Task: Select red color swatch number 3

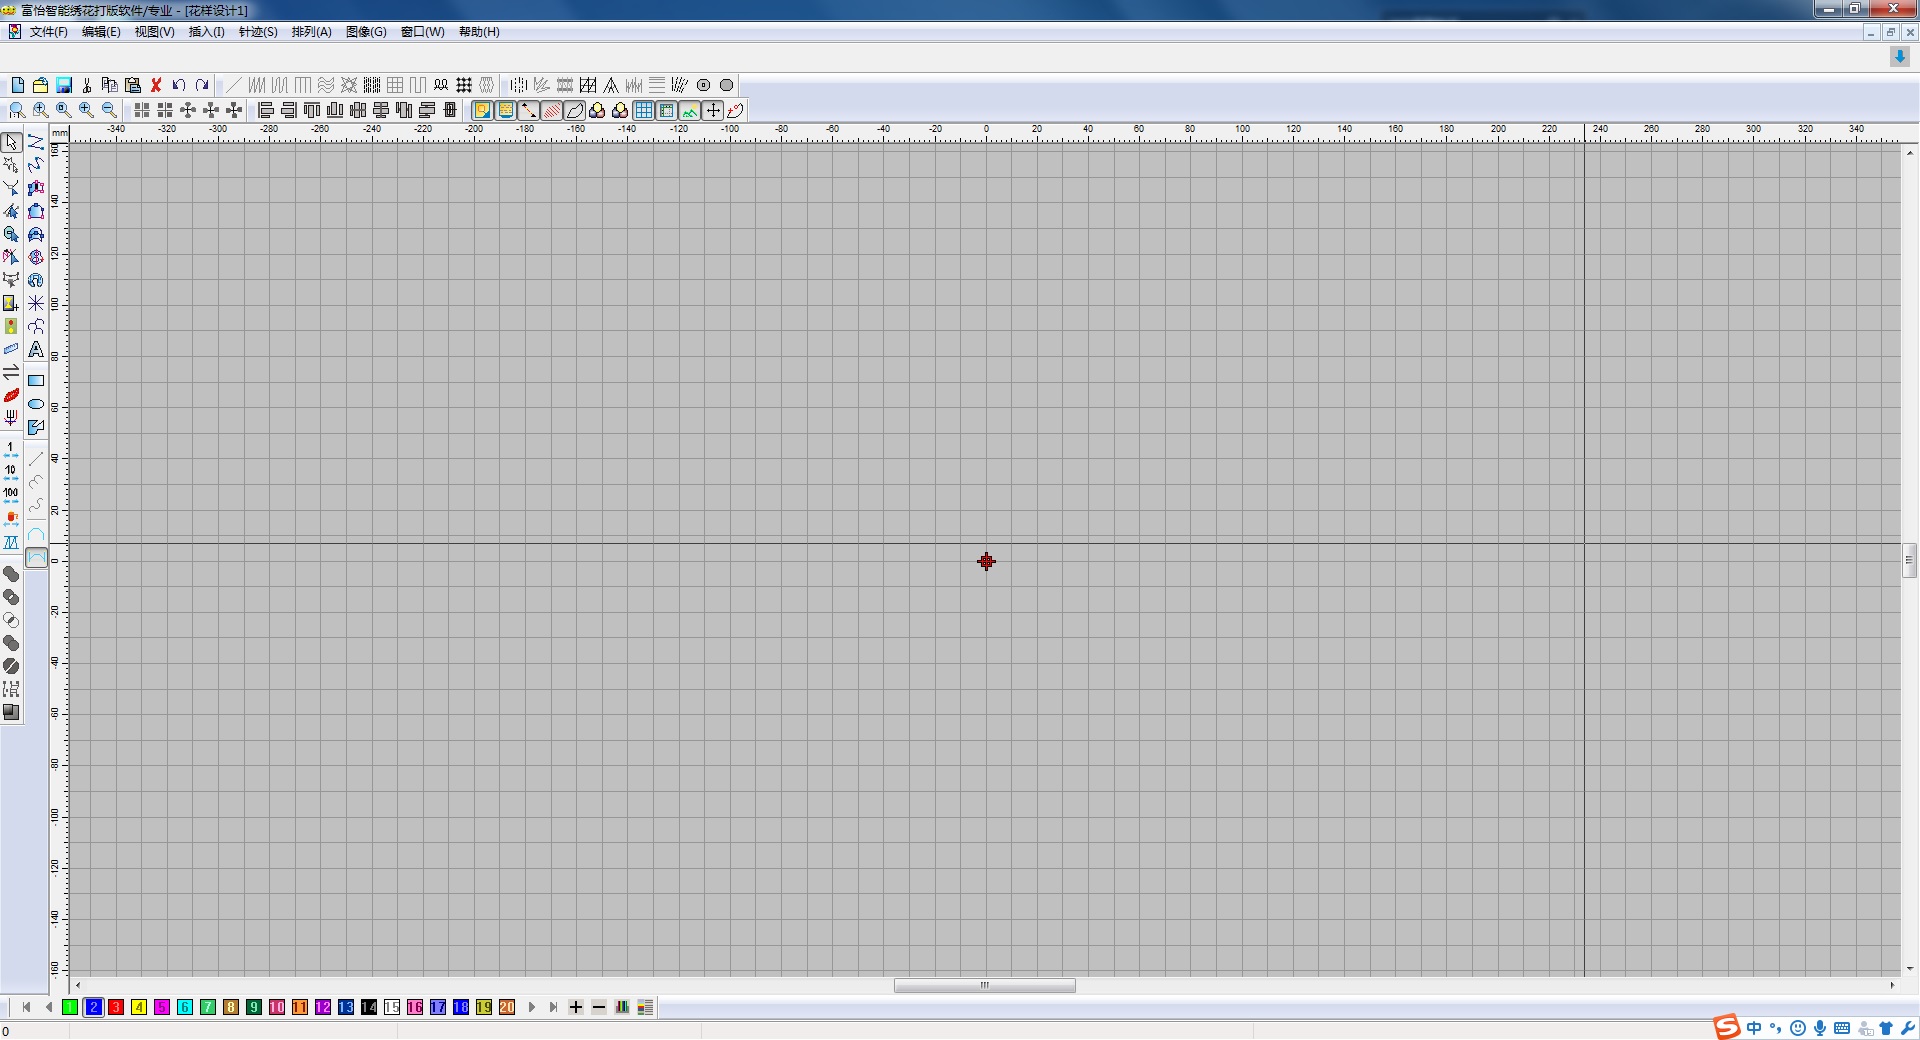Action: (116, 1007)
